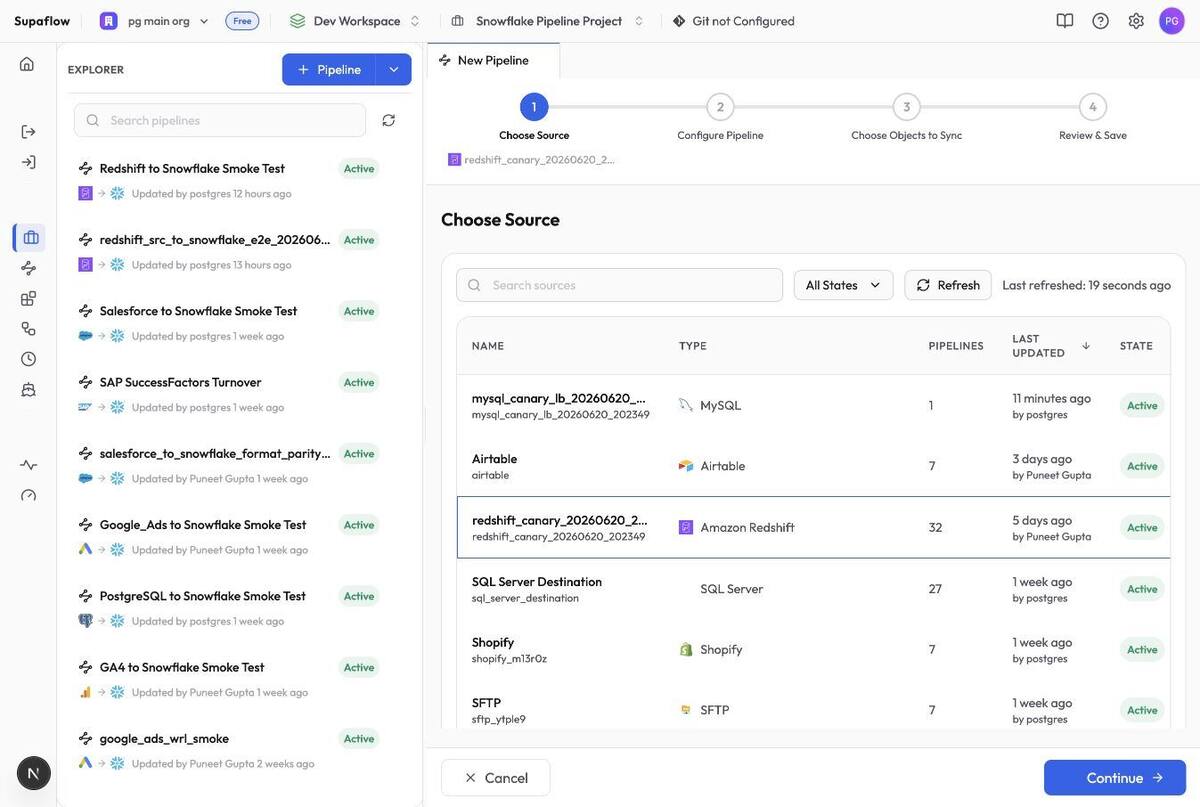Select the Amazon Redshift source row
The height and width of the screenshot is (807, 1200).
pos(813,527)
